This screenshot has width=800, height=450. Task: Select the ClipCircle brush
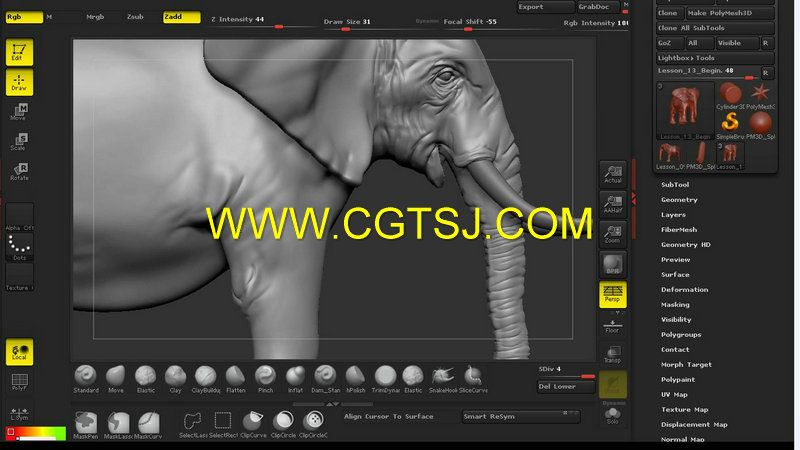(x=283, y=424)
